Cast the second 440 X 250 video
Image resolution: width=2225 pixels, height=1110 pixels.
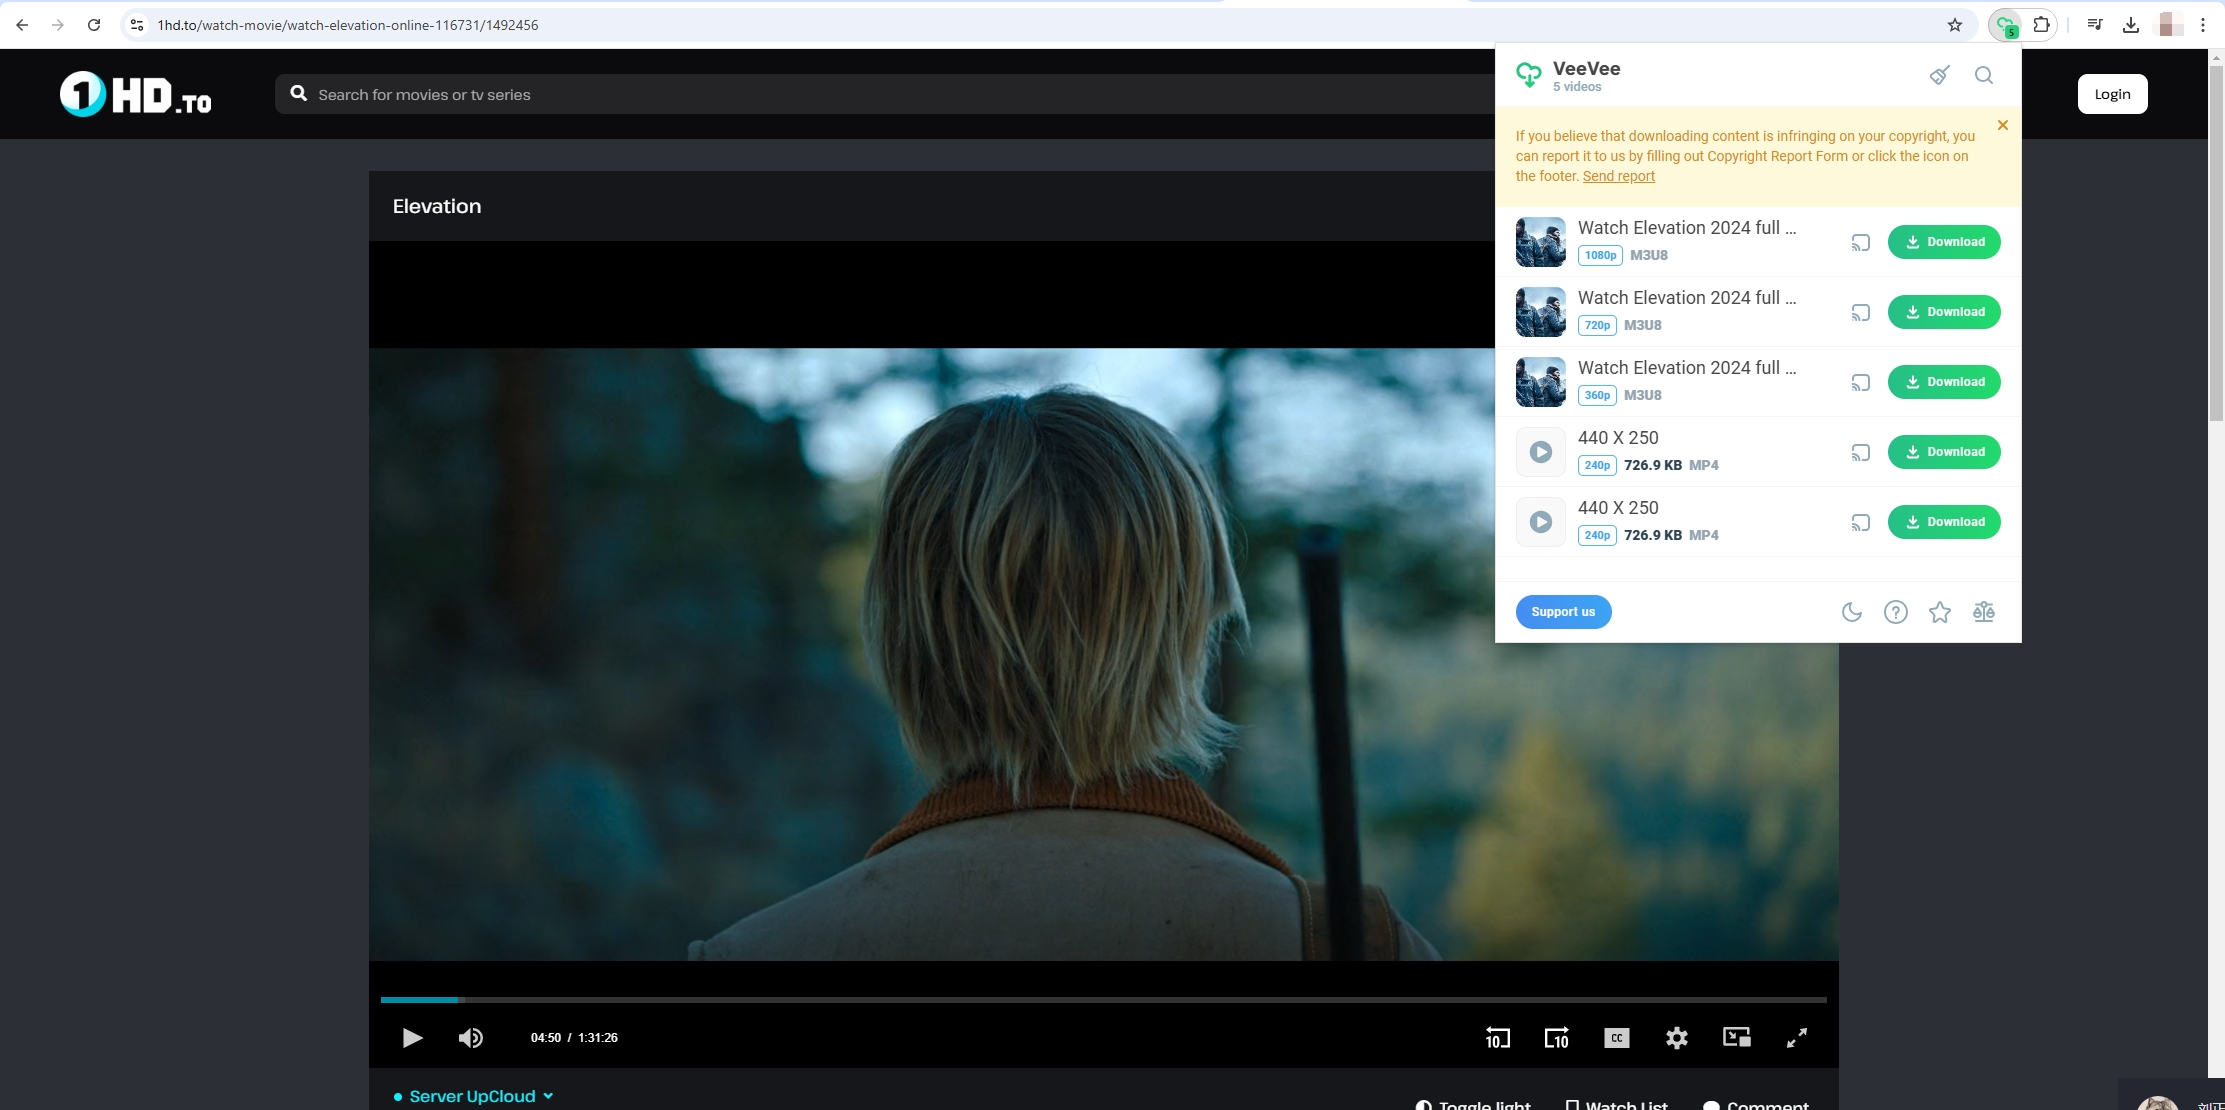coord(1860,522)
